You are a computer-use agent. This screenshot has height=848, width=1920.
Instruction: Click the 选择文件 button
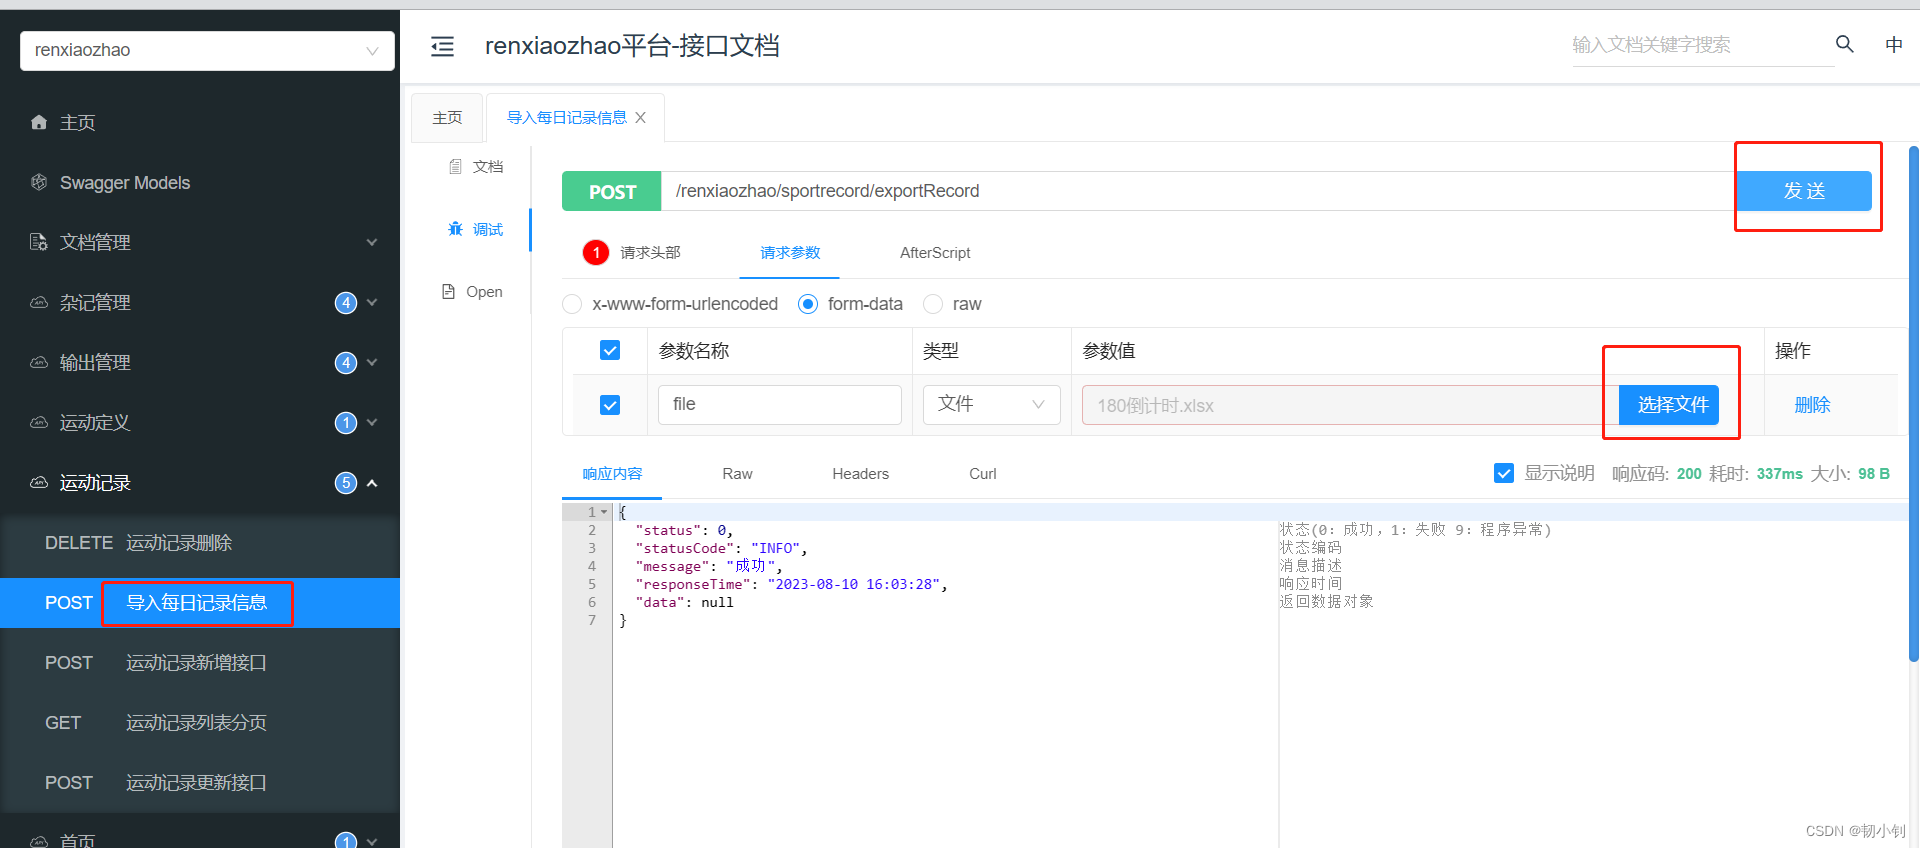pos(1669,405)
